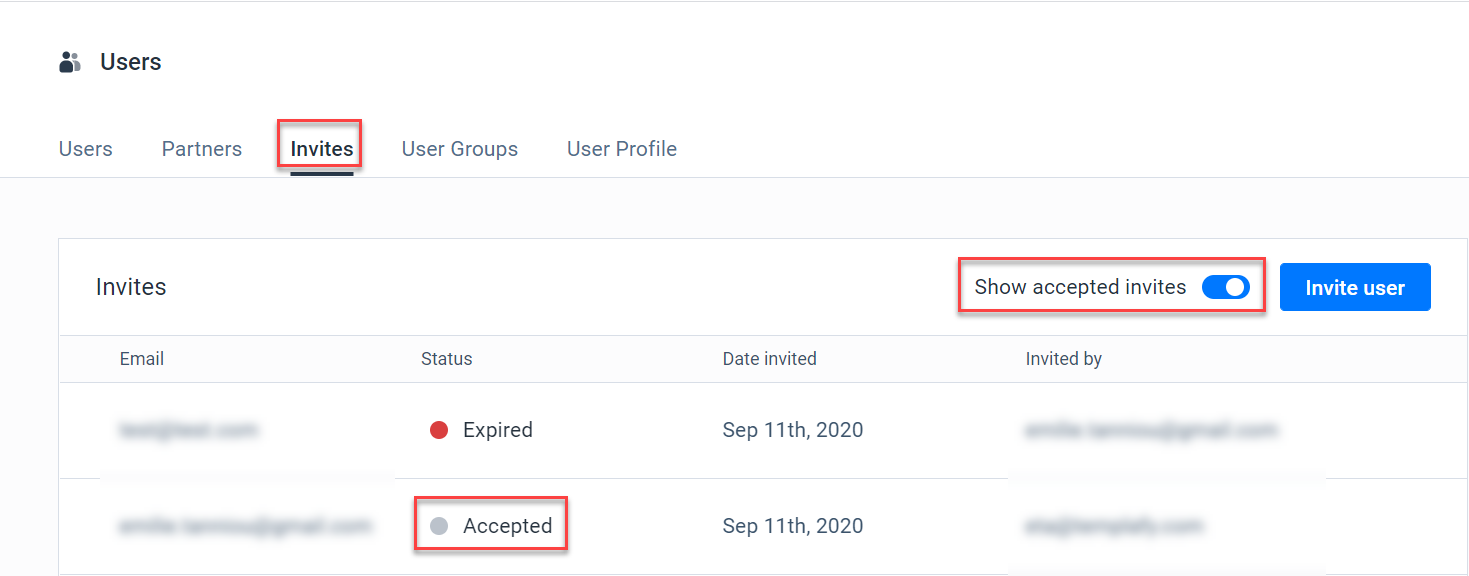
Task: Click the Users people icon in the header
Action: pos(69,61)
